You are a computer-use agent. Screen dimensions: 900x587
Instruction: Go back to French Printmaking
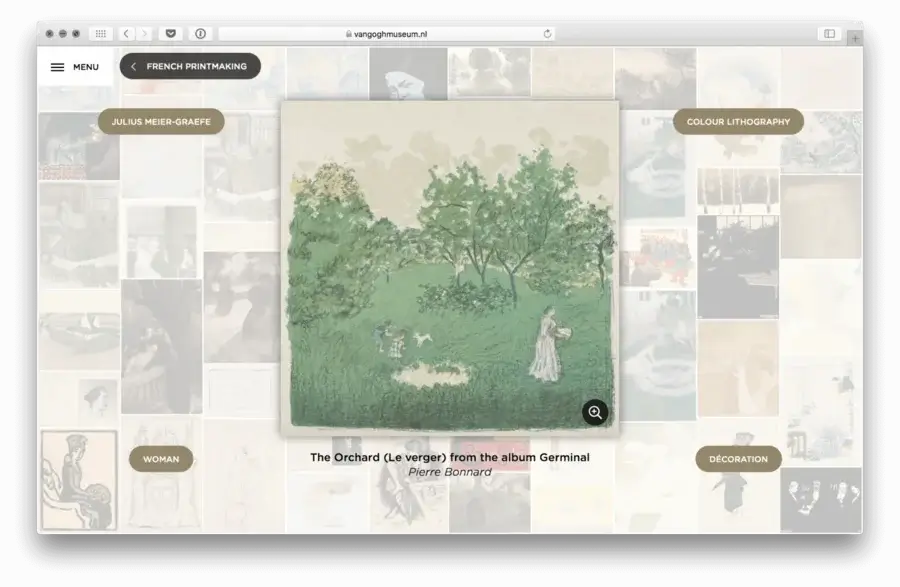(190, 66)
